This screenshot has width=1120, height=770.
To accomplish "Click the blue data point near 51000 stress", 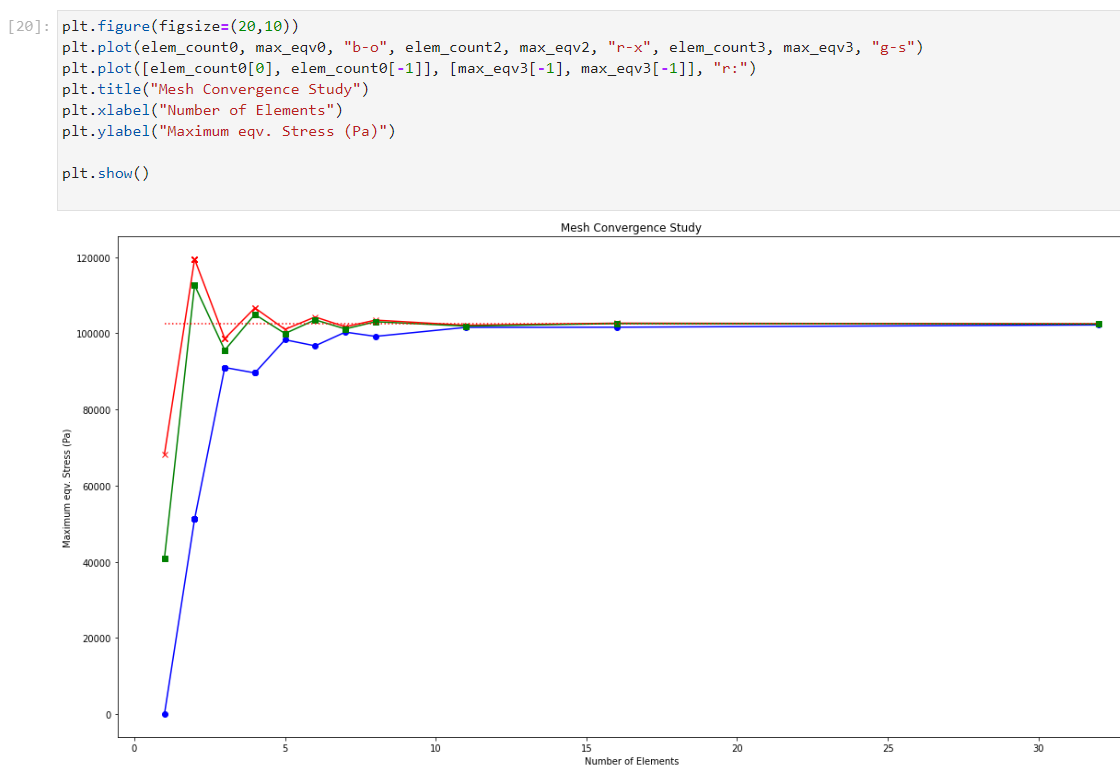I will pos(194,519).
